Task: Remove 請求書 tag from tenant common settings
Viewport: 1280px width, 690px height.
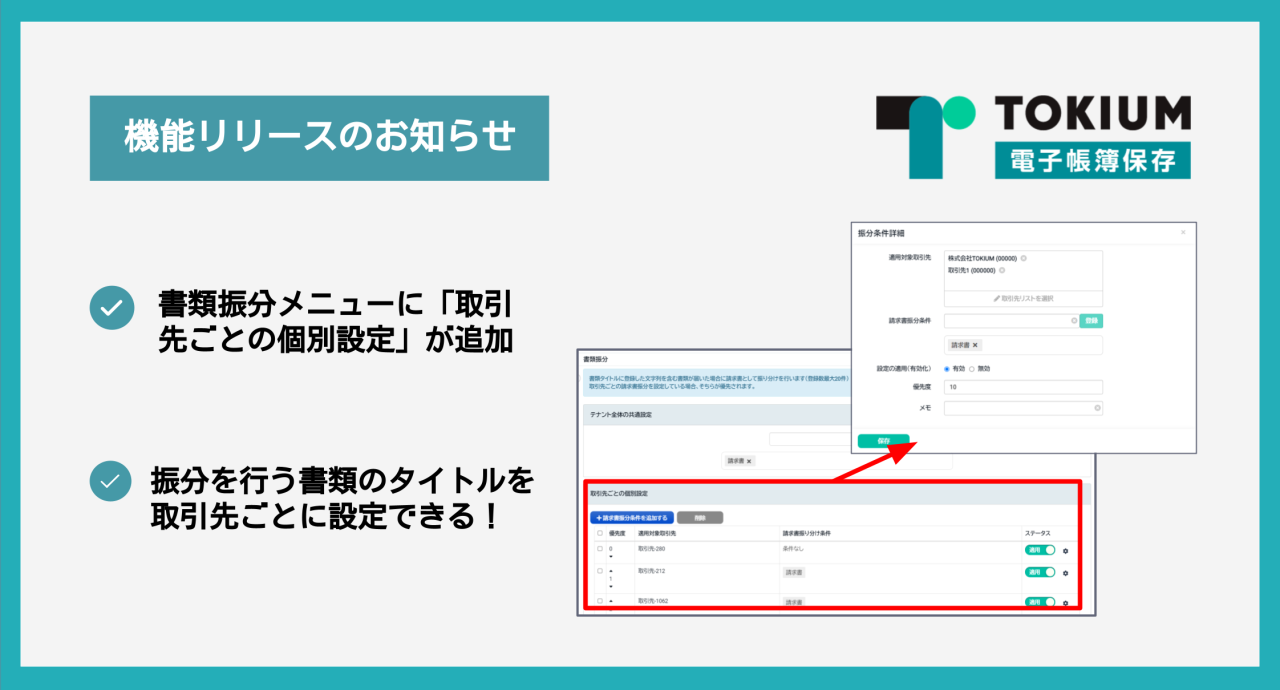Action: [x=749, y=461]
